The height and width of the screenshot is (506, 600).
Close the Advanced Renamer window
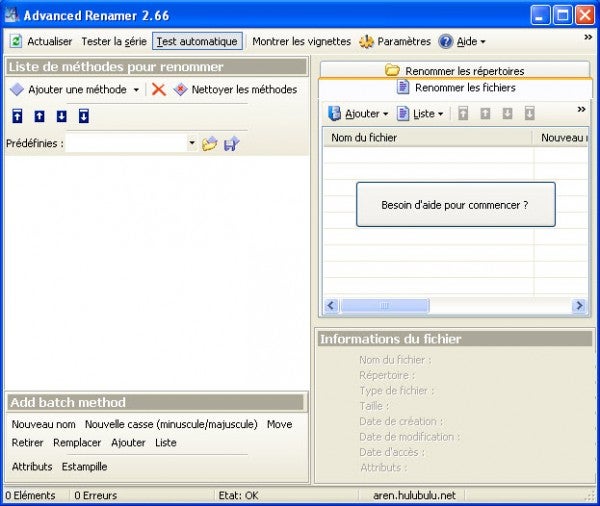pyautogui.click(x=585, y=15)
